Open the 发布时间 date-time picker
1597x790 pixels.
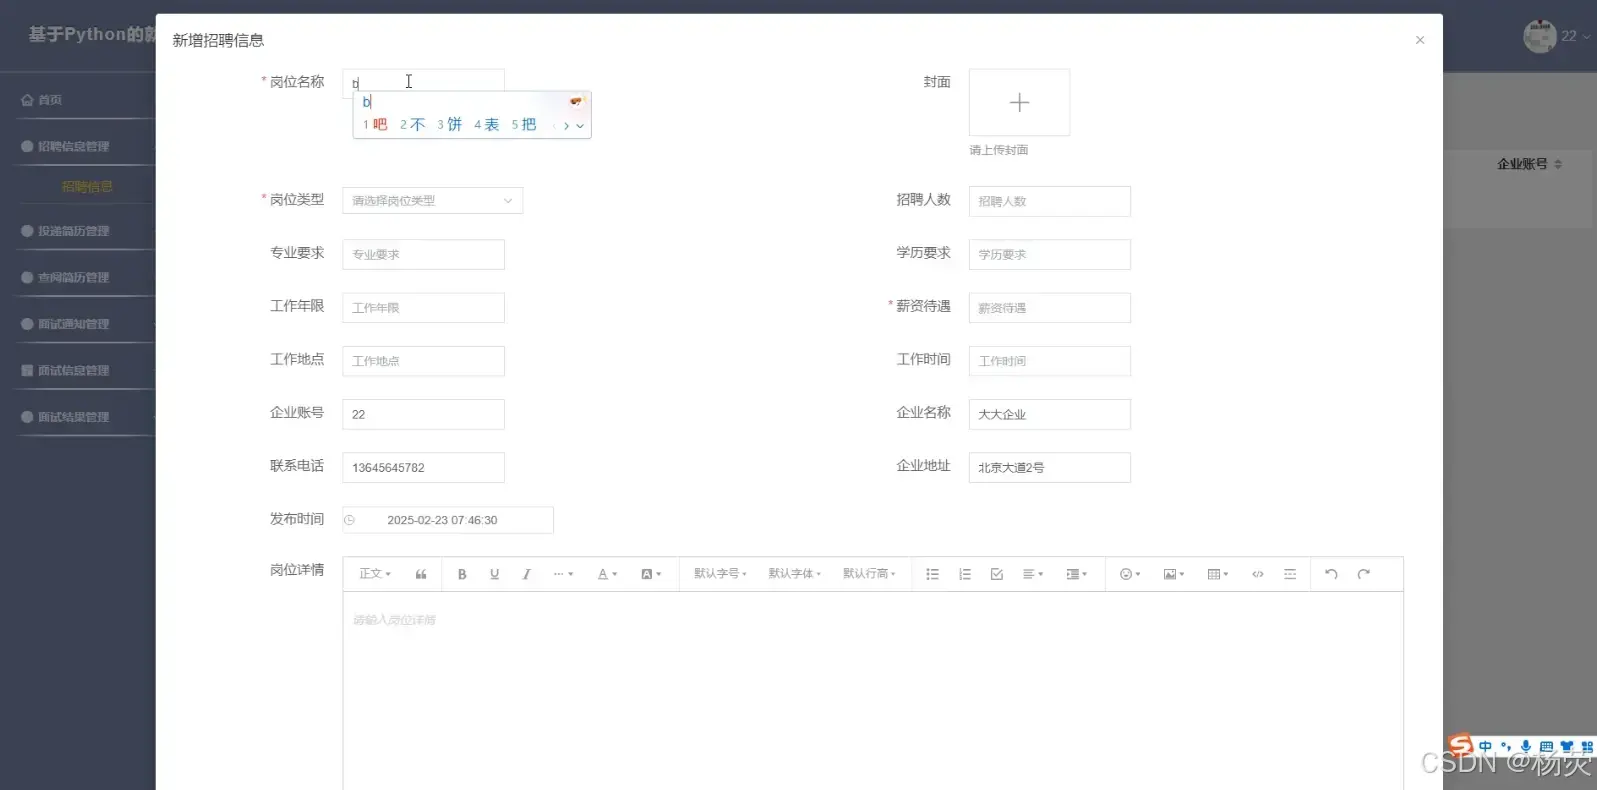click(448, 520)
